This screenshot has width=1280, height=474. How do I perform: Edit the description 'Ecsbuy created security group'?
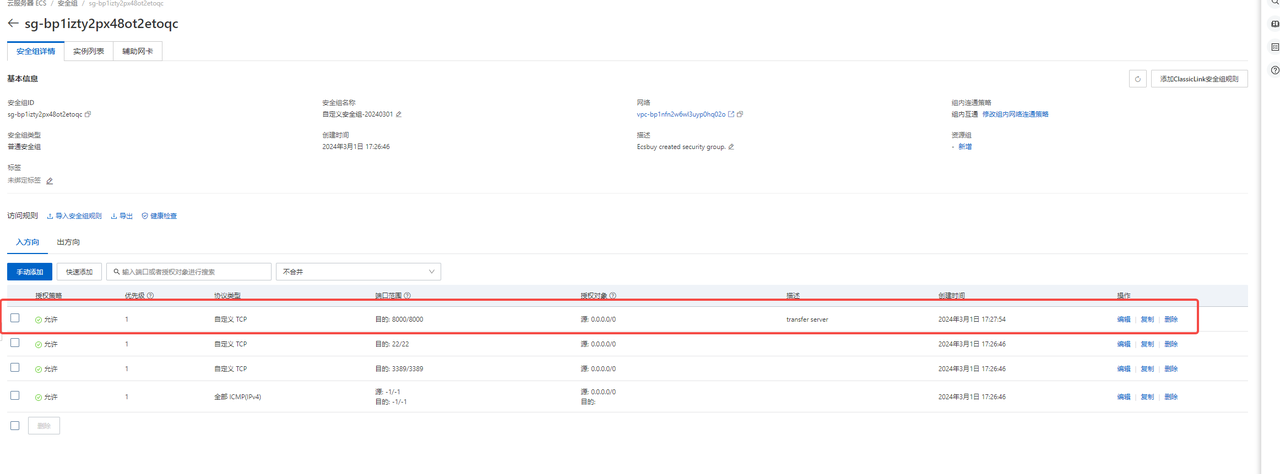coord(731,147)
